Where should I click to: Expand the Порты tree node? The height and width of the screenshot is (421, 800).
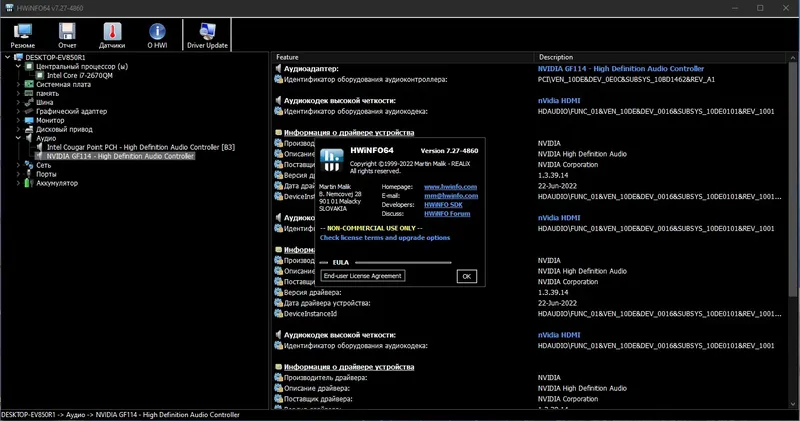pos(18,174)
